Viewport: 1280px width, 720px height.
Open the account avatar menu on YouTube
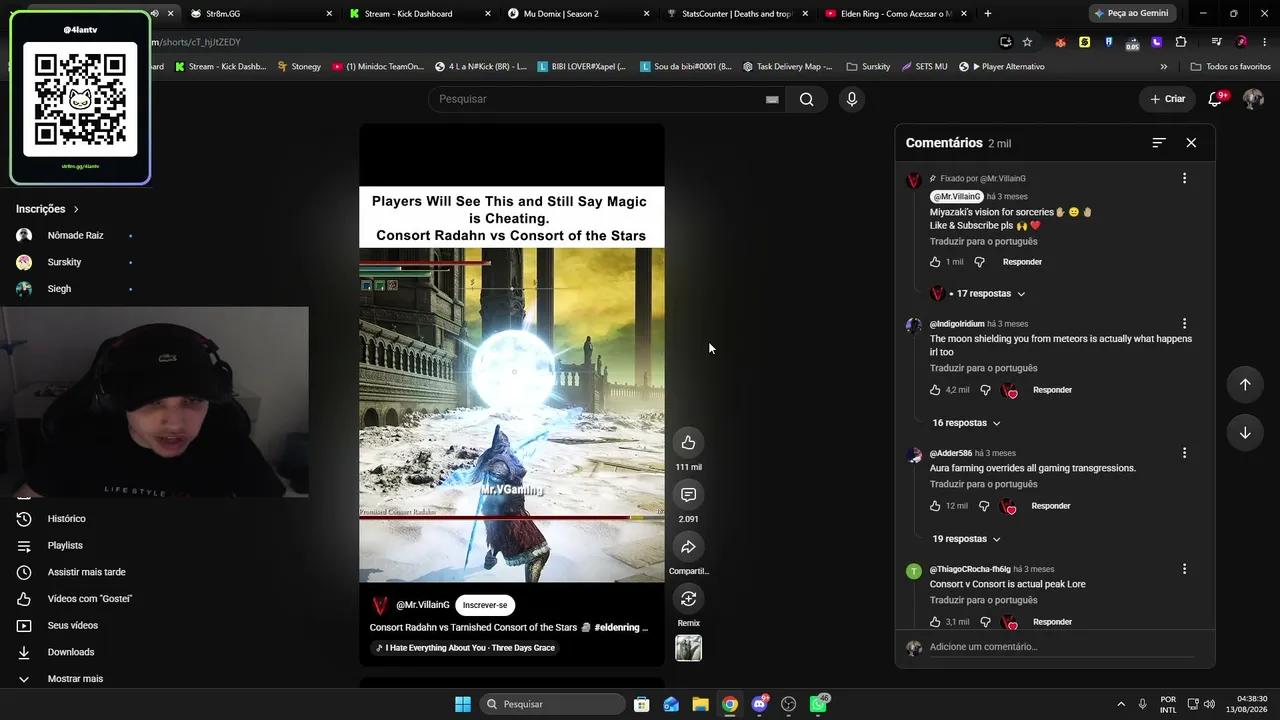(x=1253, y=99)
